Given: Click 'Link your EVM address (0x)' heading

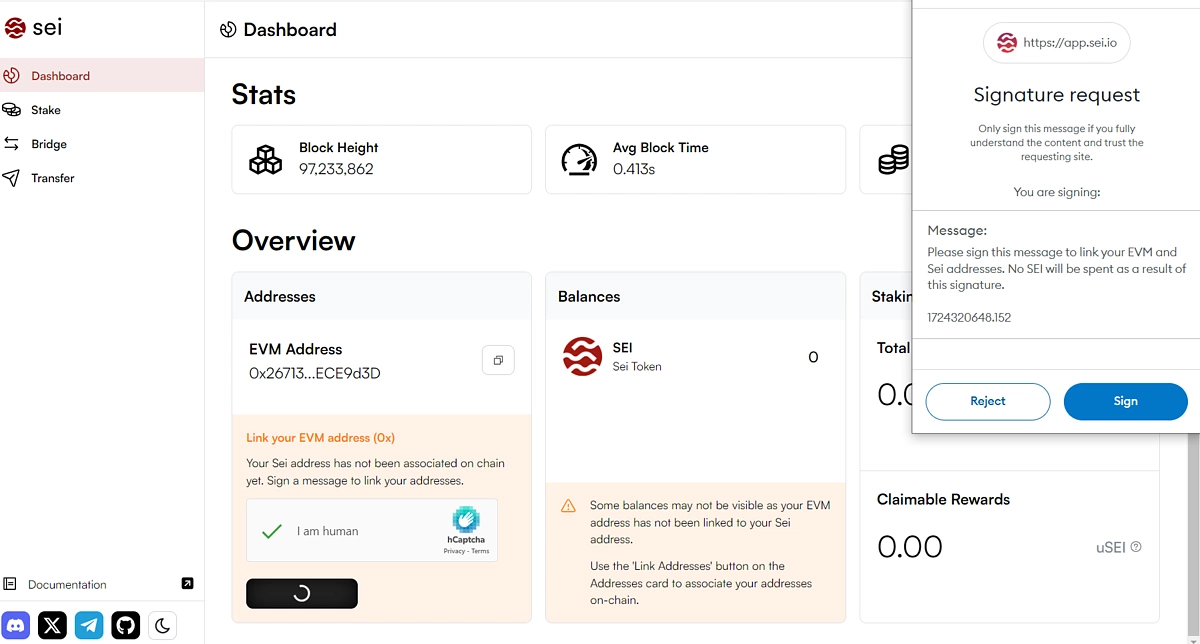Looking at the screenshot, I should 321,438.
